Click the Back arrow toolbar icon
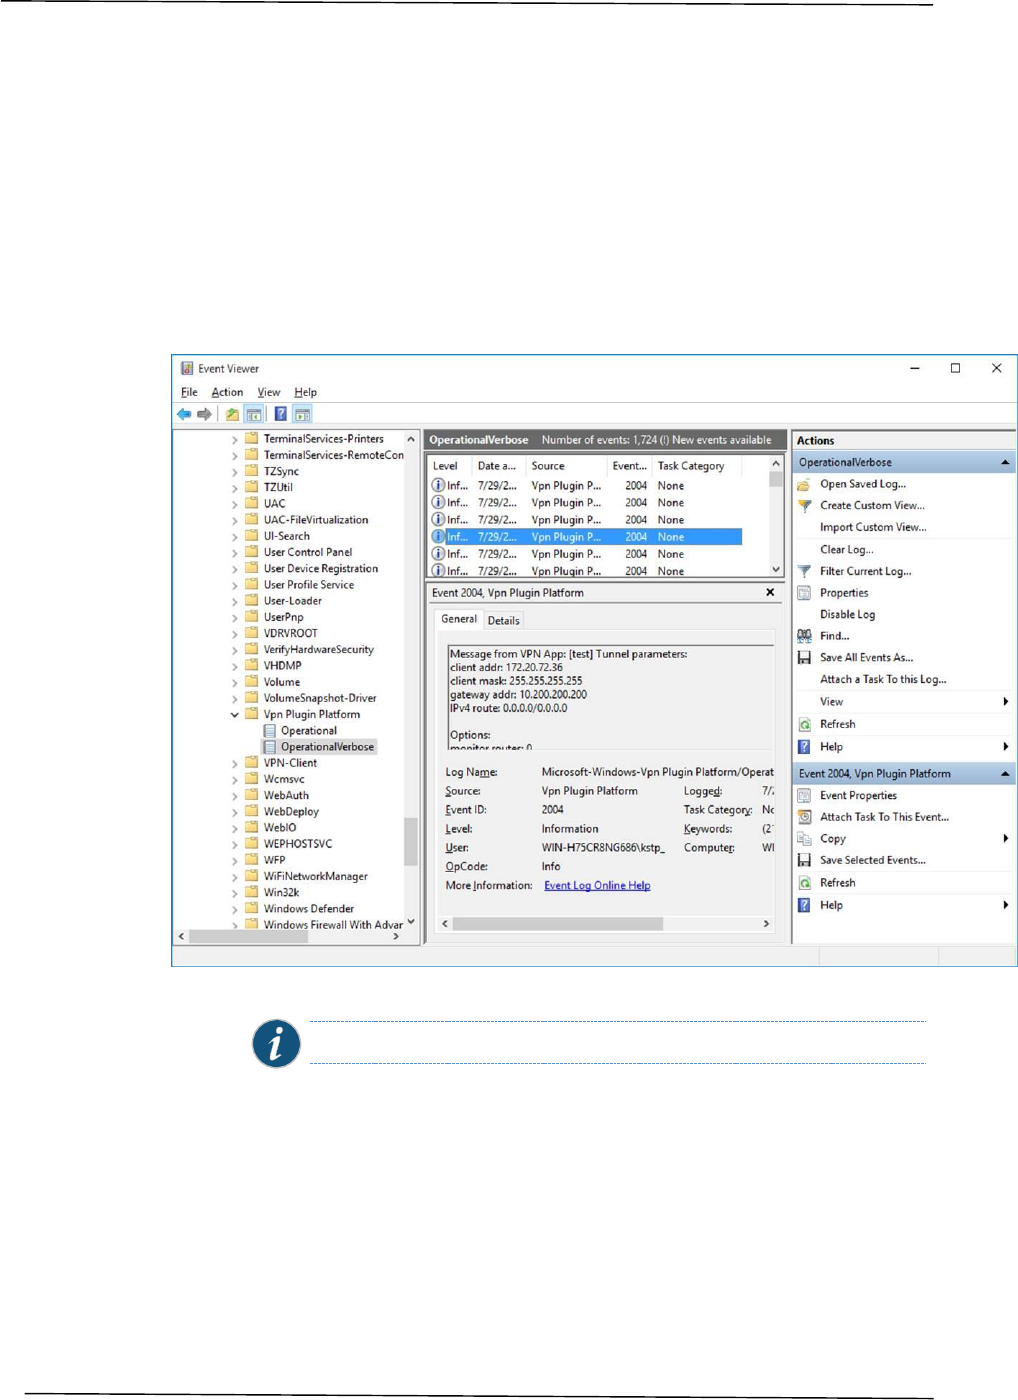 click(x=184, y=414)
